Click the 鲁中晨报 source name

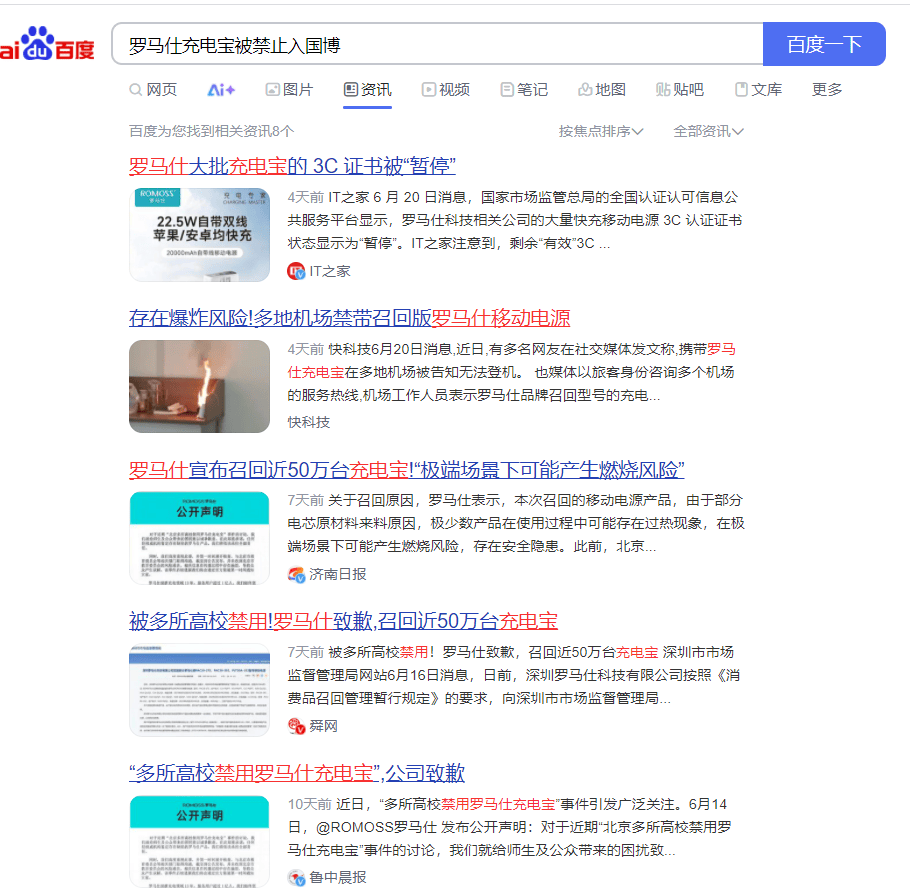coord(338,878)
